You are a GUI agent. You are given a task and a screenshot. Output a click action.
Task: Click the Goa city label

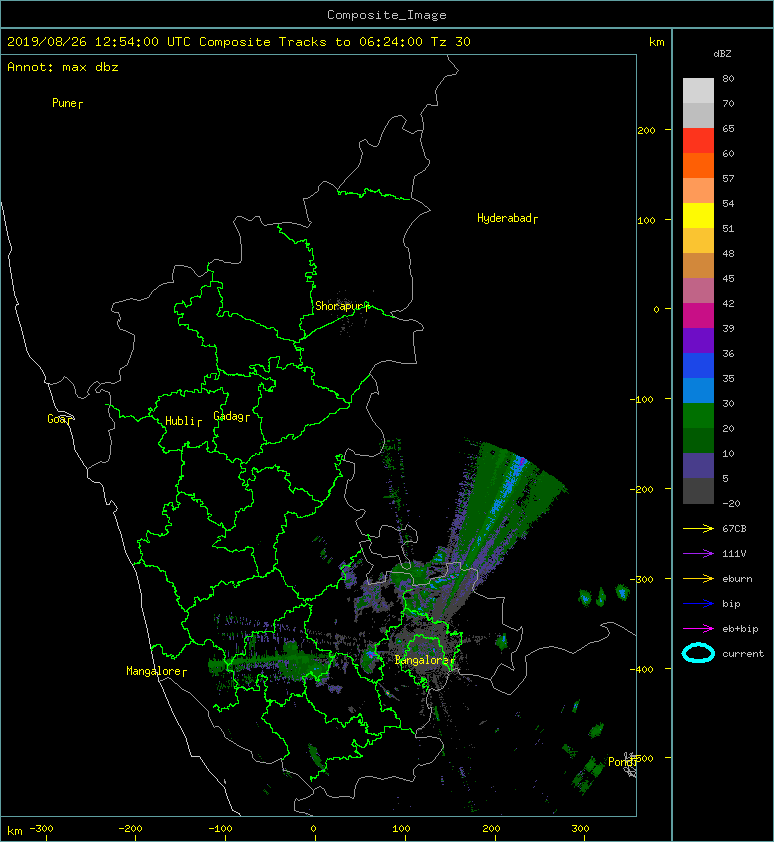click(x=59, y=419)
